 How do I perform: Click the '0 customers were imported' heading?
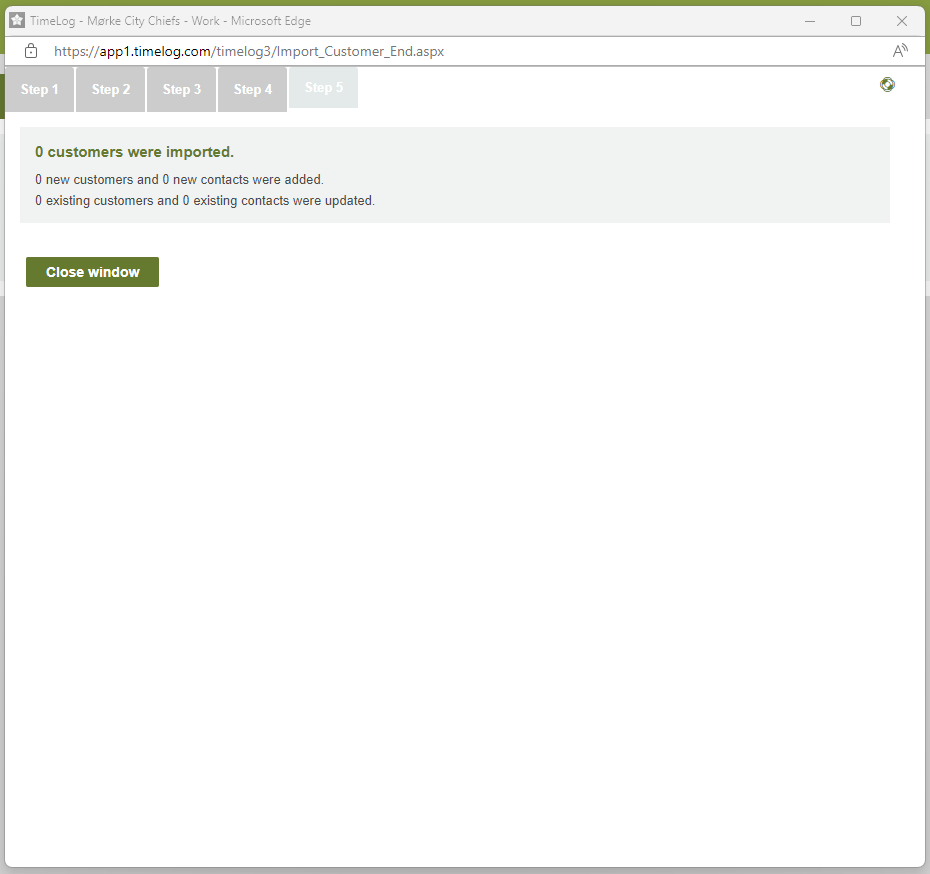[x=134, y=152]
